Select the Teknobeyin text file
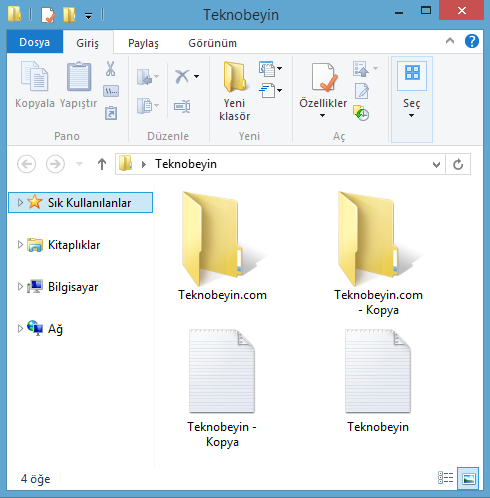Screen dimensions: 490x498 coord(378,380)
